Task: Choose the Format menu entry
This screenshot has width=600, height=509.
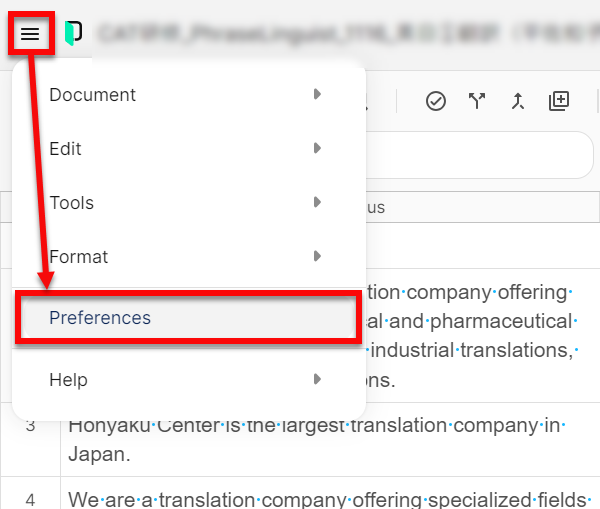Action: click(78, 257)
